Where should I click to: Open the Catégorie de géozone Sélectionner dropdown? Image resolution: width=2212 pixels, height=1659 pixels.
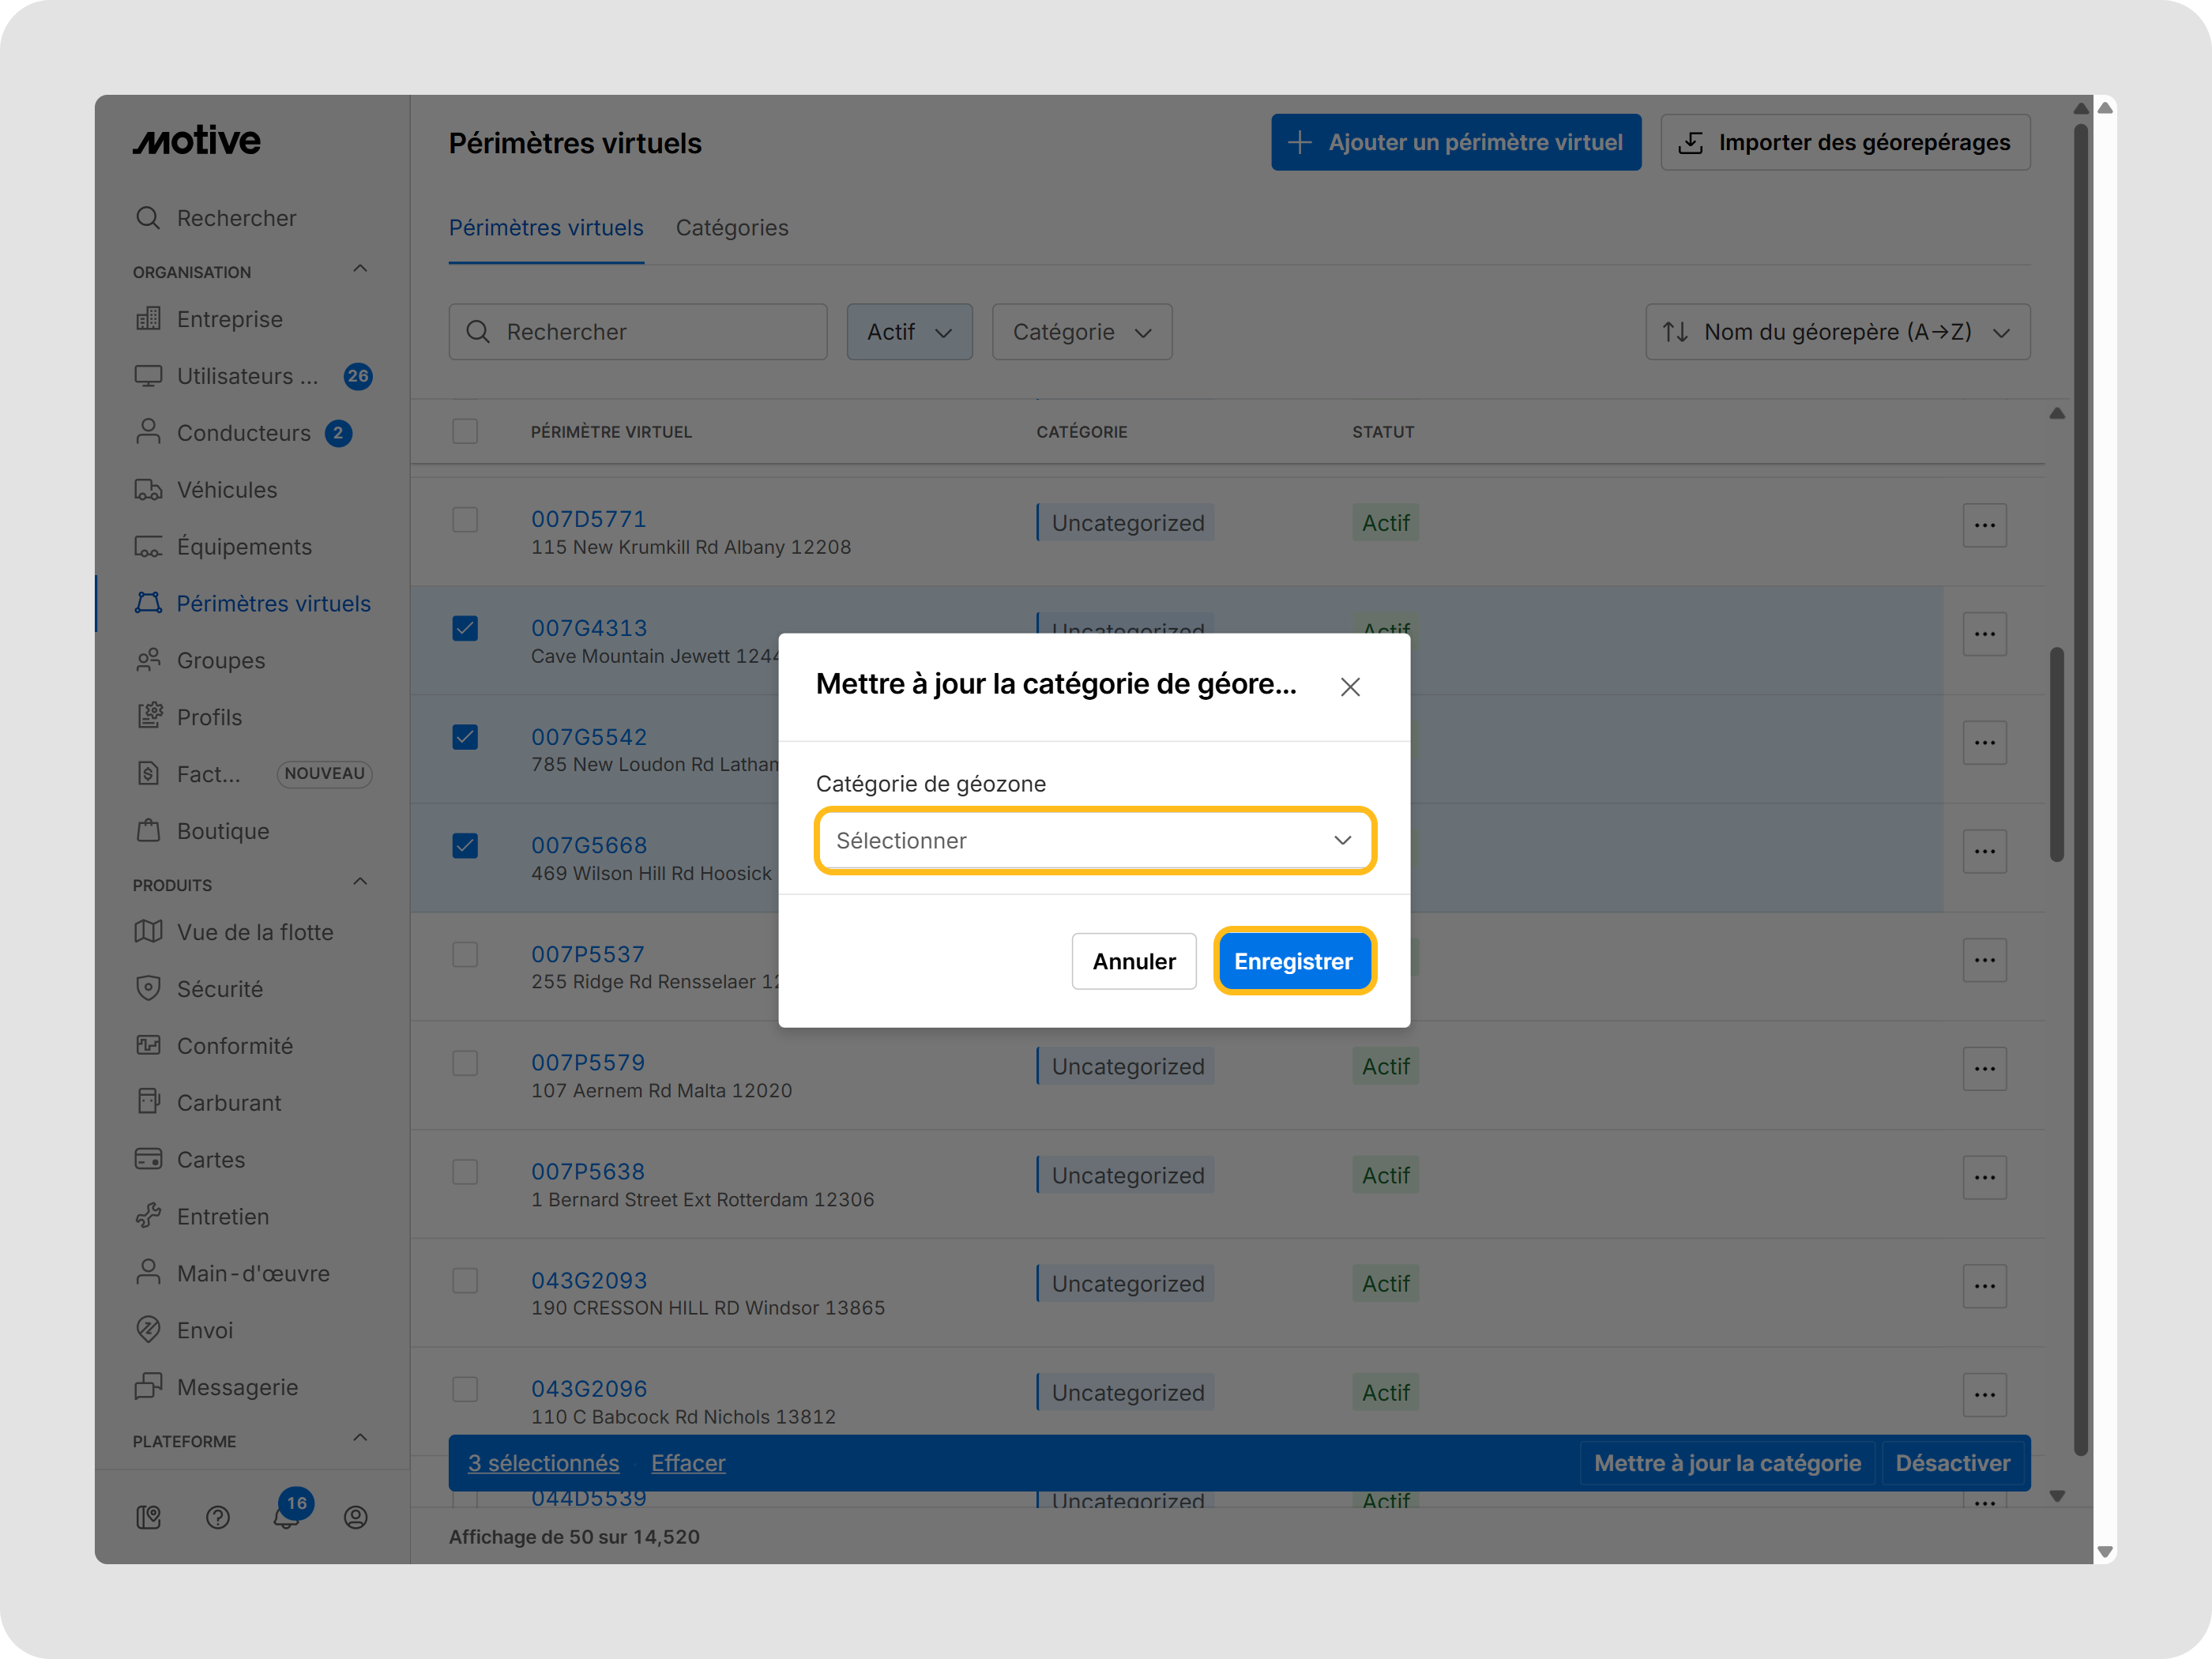pyautogui.click(x=1094, y=841)
